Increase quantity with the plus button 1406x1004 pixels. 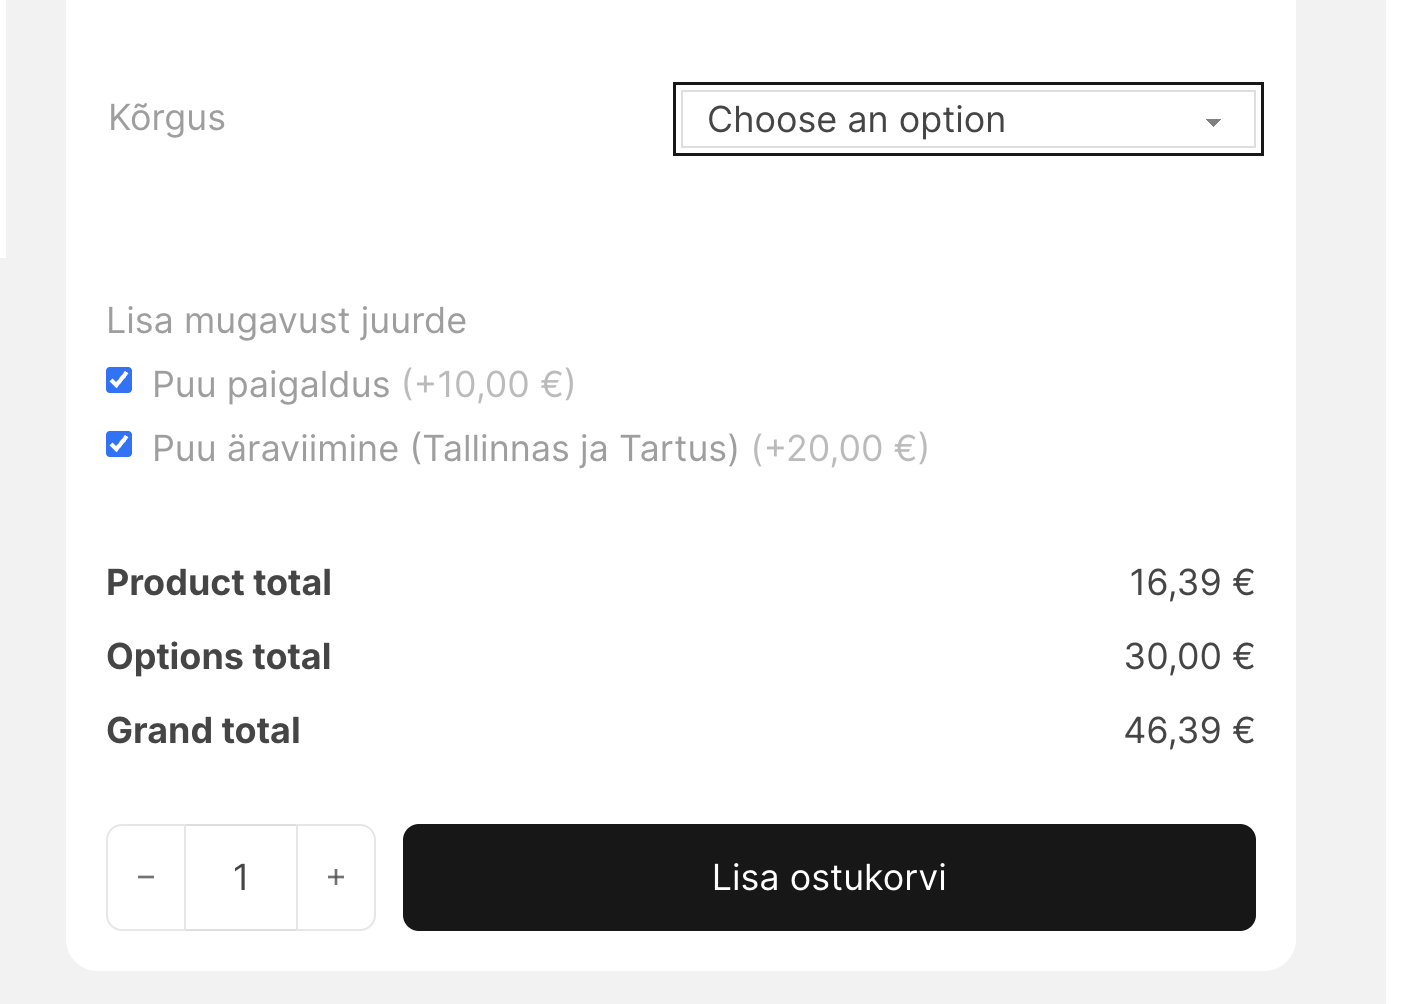click(x=336, y=878)
